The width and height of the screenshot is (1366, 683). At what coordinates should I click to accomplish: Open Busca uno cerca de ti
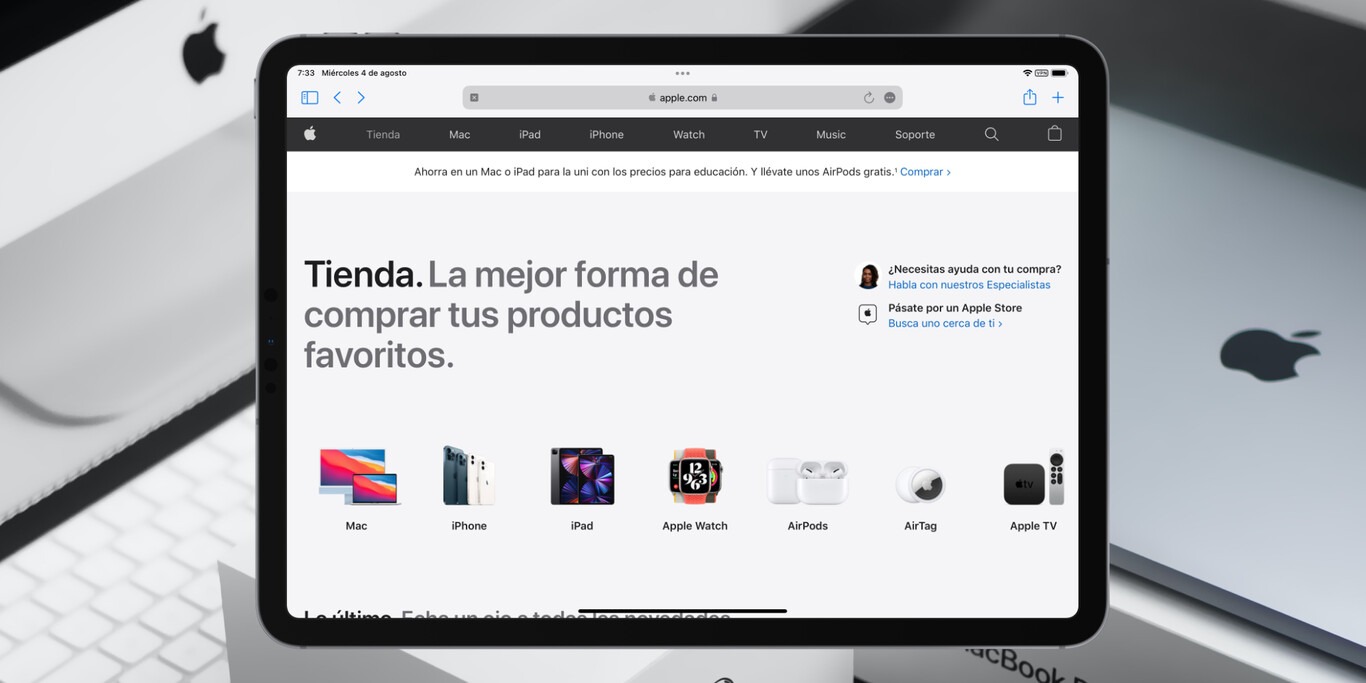pyautogui.click(x=944, y=324)
